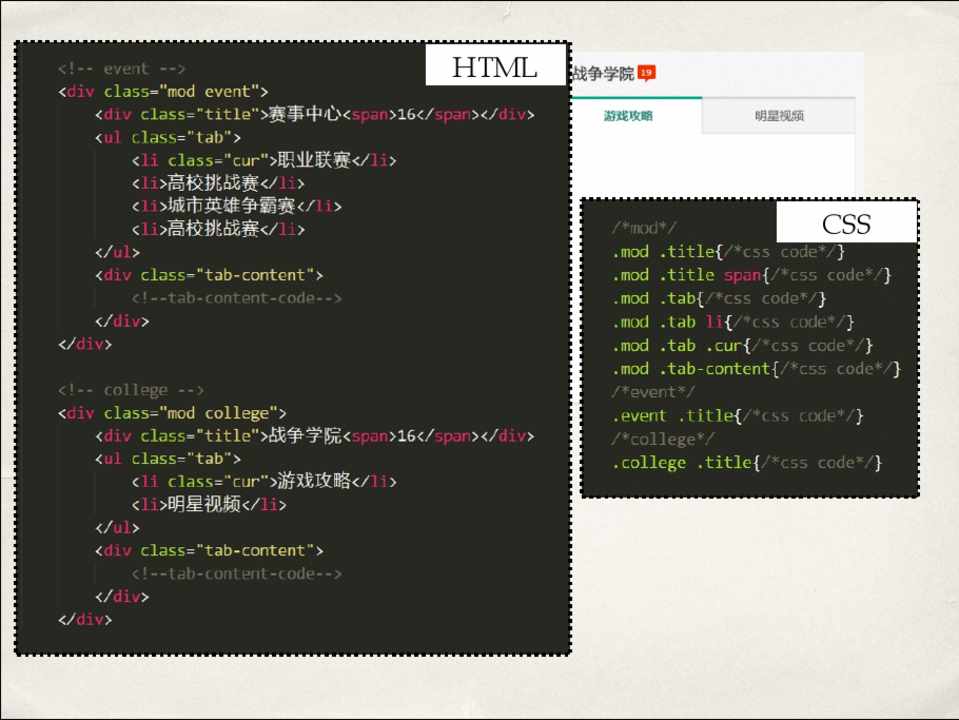
Task: Click the div class="mod college" line
Action: 172,413
